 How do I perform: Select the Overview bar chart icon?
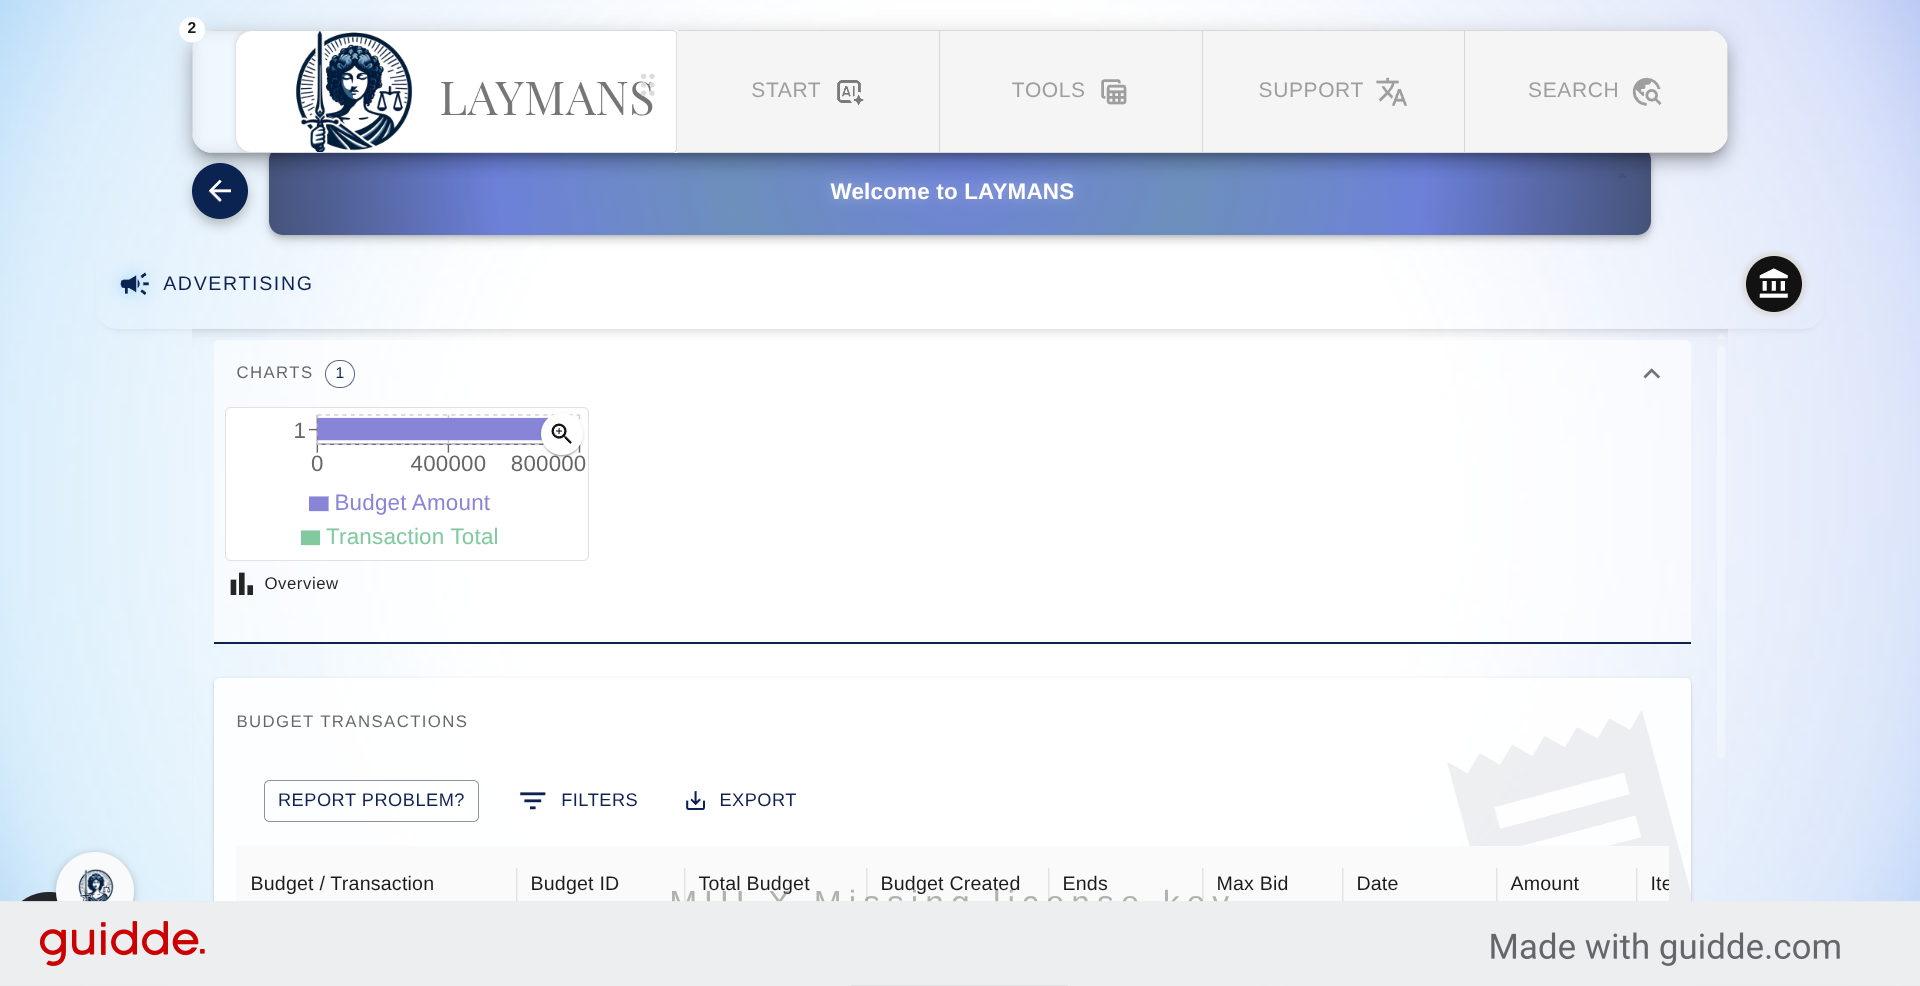click(x=240, y=583)
